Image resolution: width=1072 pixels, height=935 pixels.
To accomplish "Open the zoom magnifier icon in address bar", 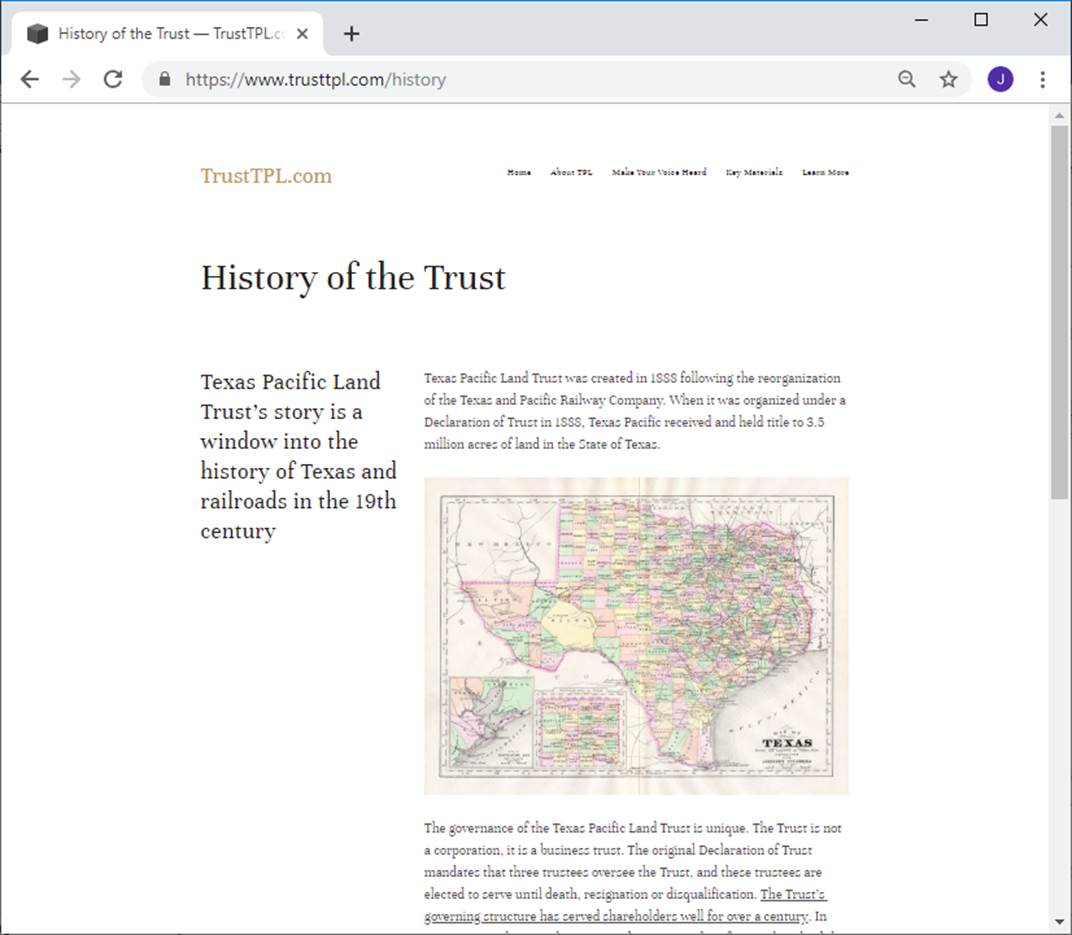I will [x=906, y=80].
